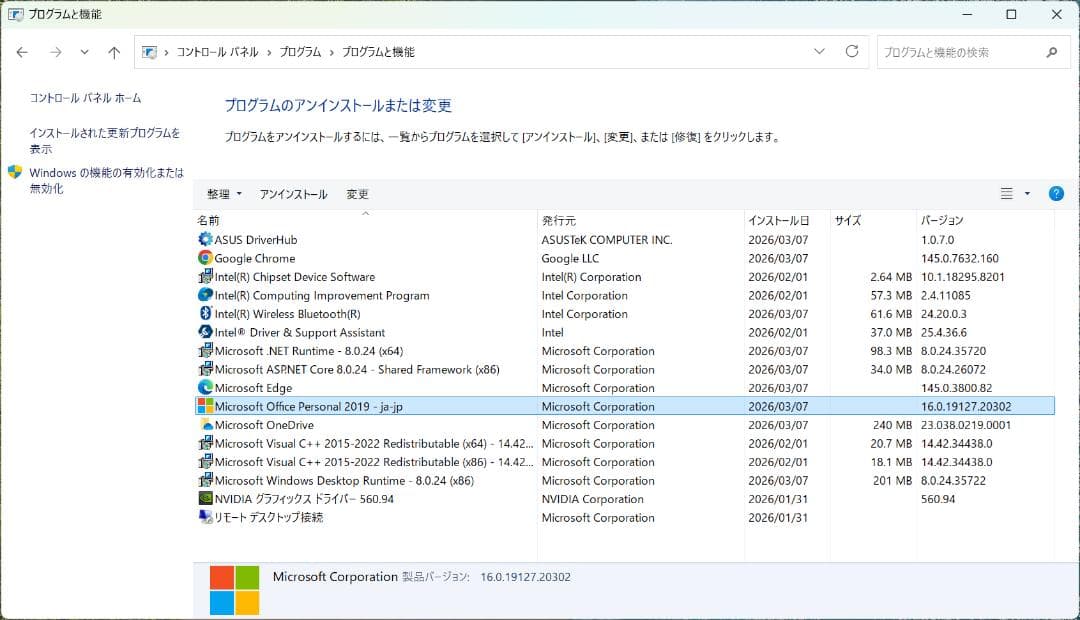
Task: Click the Intel Chipset Device Software icon
Action: click(x=205, y=276)
